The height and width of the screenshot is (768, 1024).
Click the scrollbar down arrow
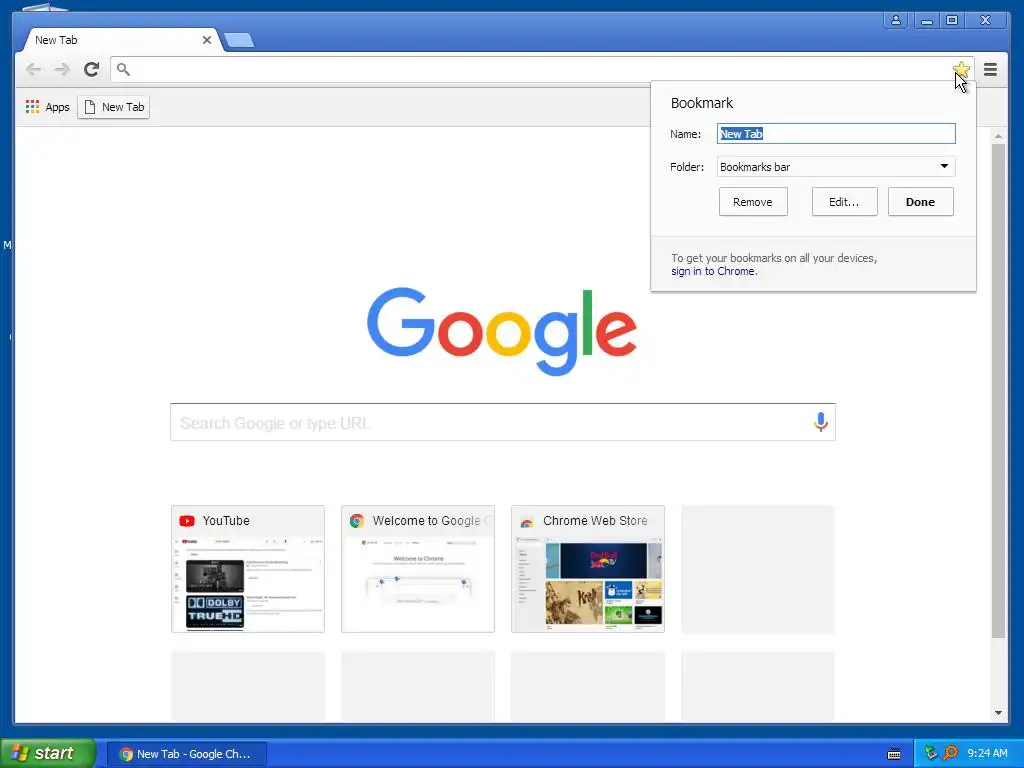tap(998, 713)
